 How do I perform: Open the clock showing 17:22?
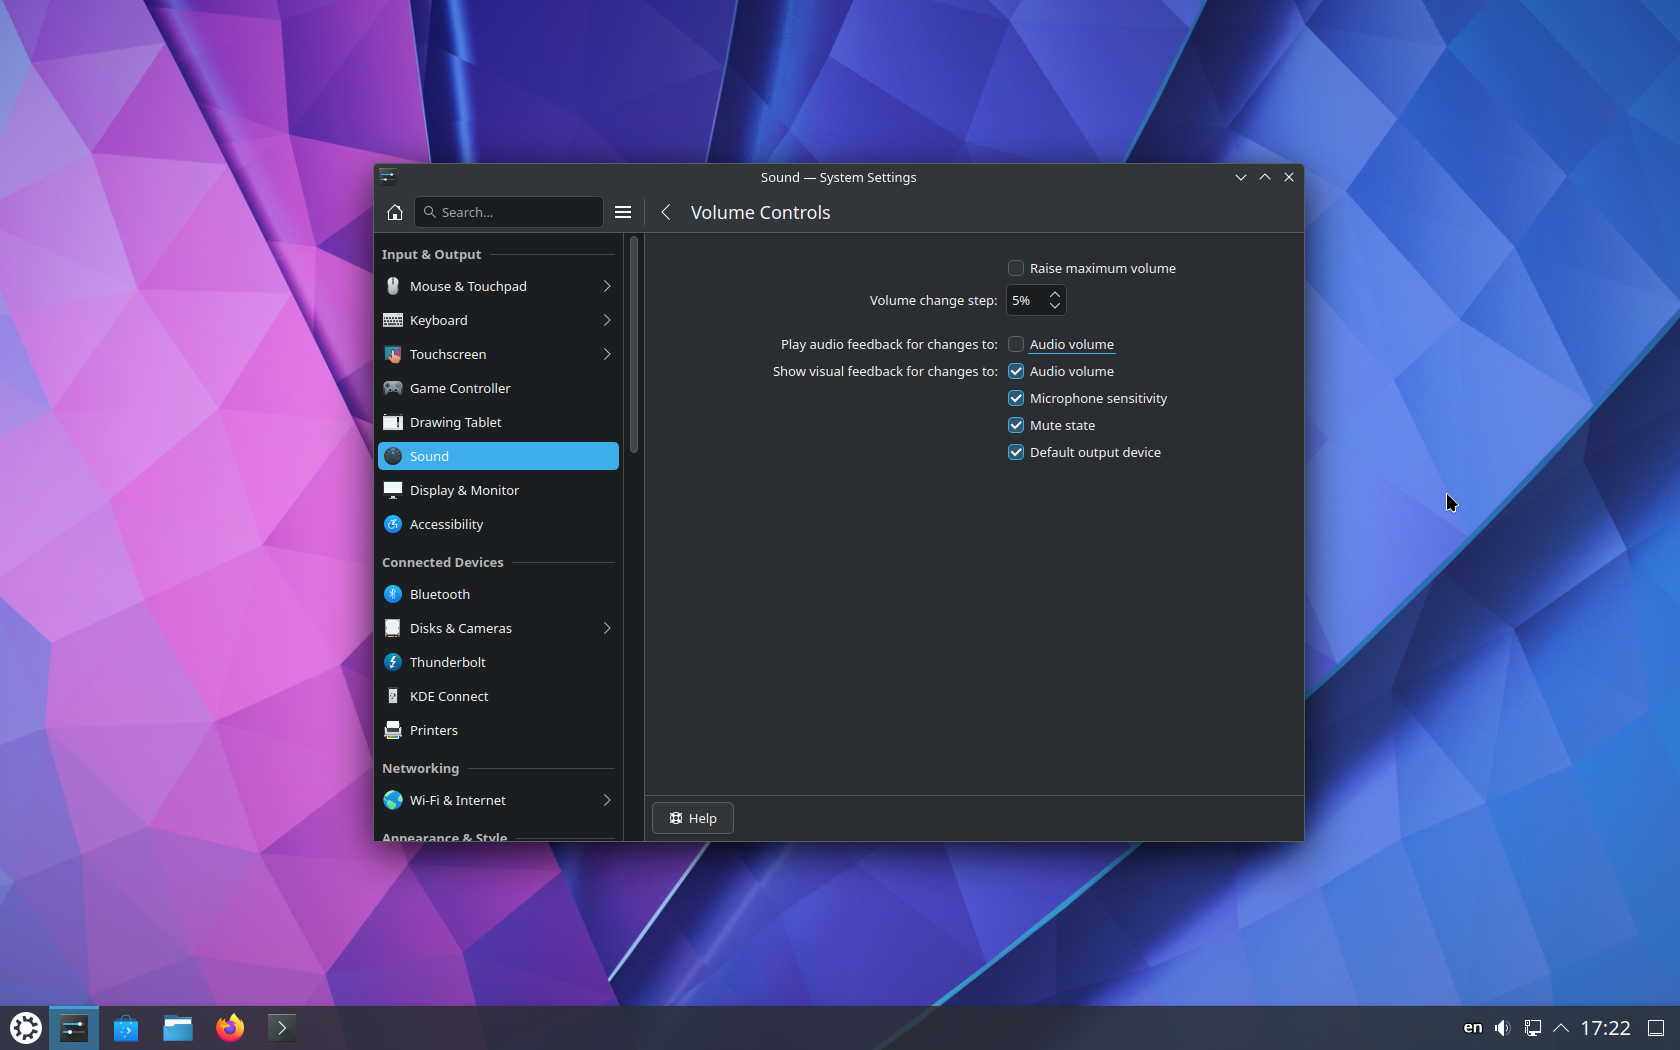tap(1605, 1028)
